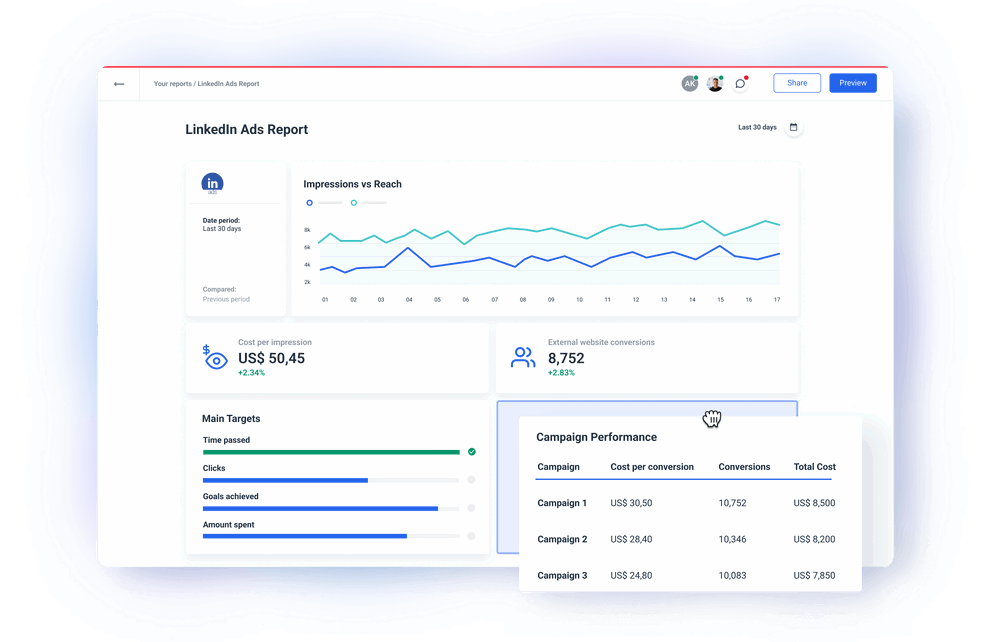Image resolution: width=992 pixels, height=642 pixels.
Task: Click the user photo avatar
Action: coord(714,84)
